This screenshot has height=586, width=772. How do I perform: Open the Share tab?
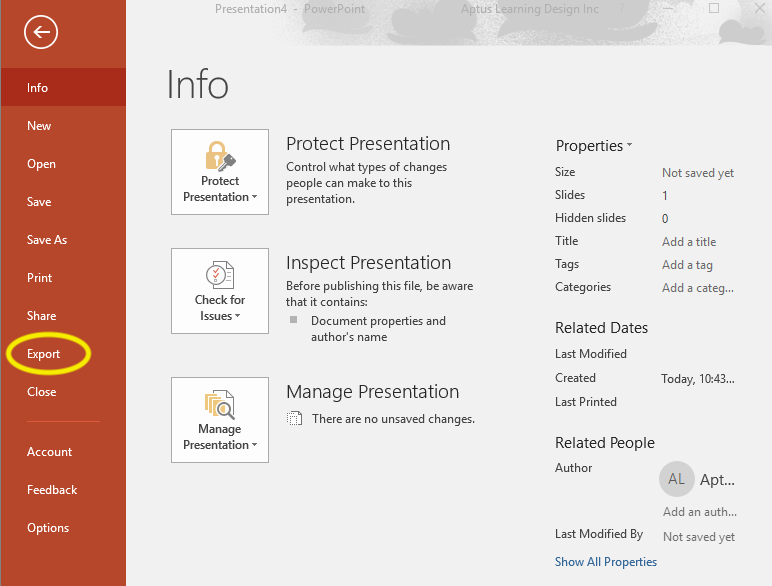point(63,316)
